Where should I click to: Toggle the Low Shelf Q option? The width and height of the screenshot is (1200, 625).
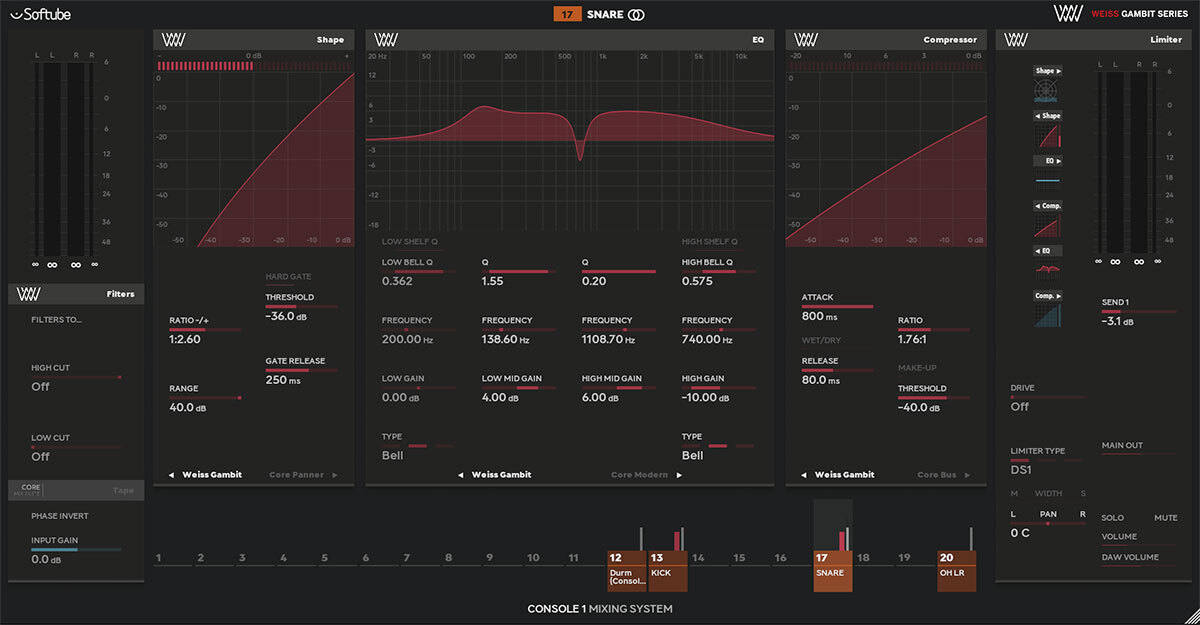point(410,242)
